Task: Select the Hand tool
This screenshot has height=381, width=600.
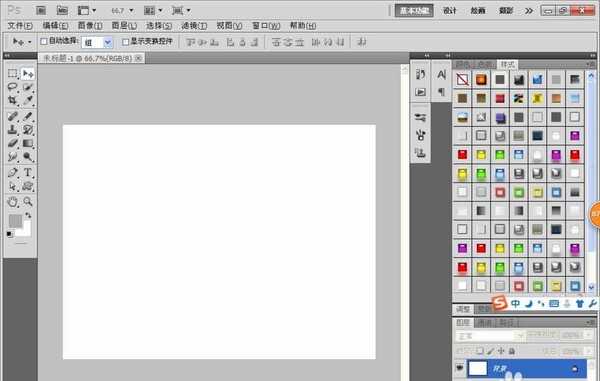Action: [x=13, y=202]
